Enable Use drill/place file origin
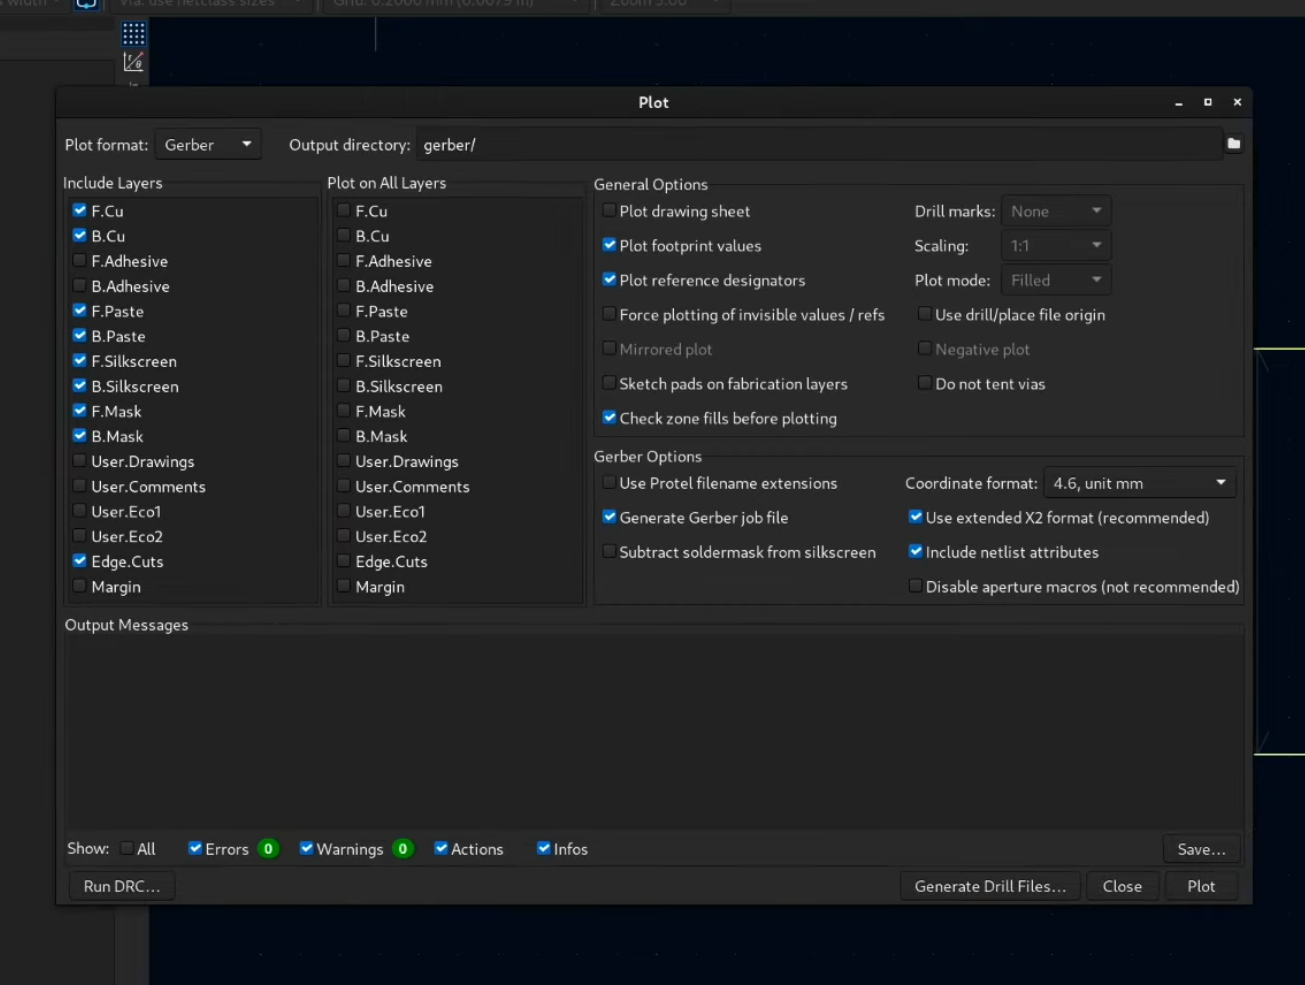1305x985 pixels. pyautogui.click(x=925, y=314)
